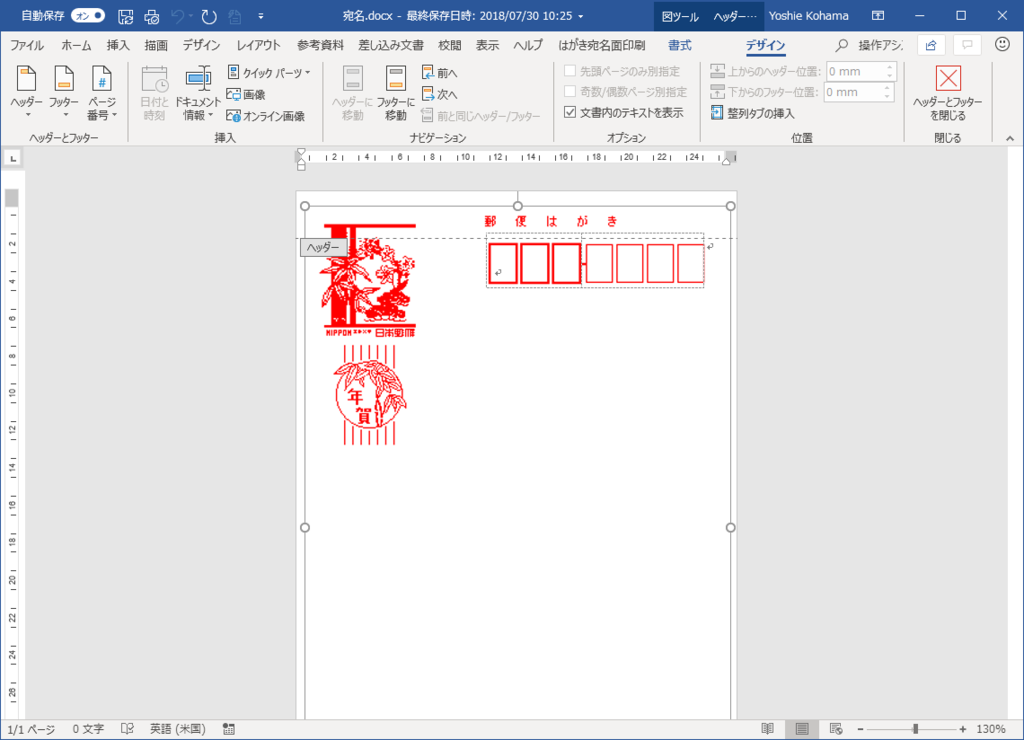1024x740 pixels.
Task: Click the ribbon display options icon
Action: point(878,16)
